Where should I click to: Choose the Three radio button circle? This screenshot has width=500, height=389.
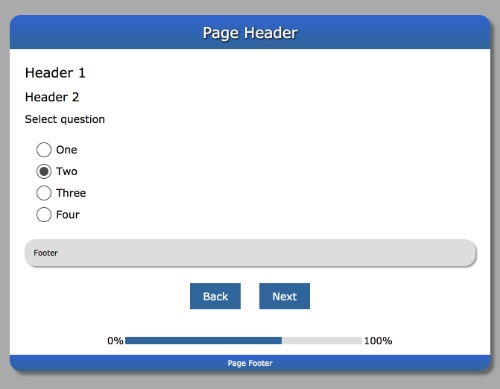point(44,193)
